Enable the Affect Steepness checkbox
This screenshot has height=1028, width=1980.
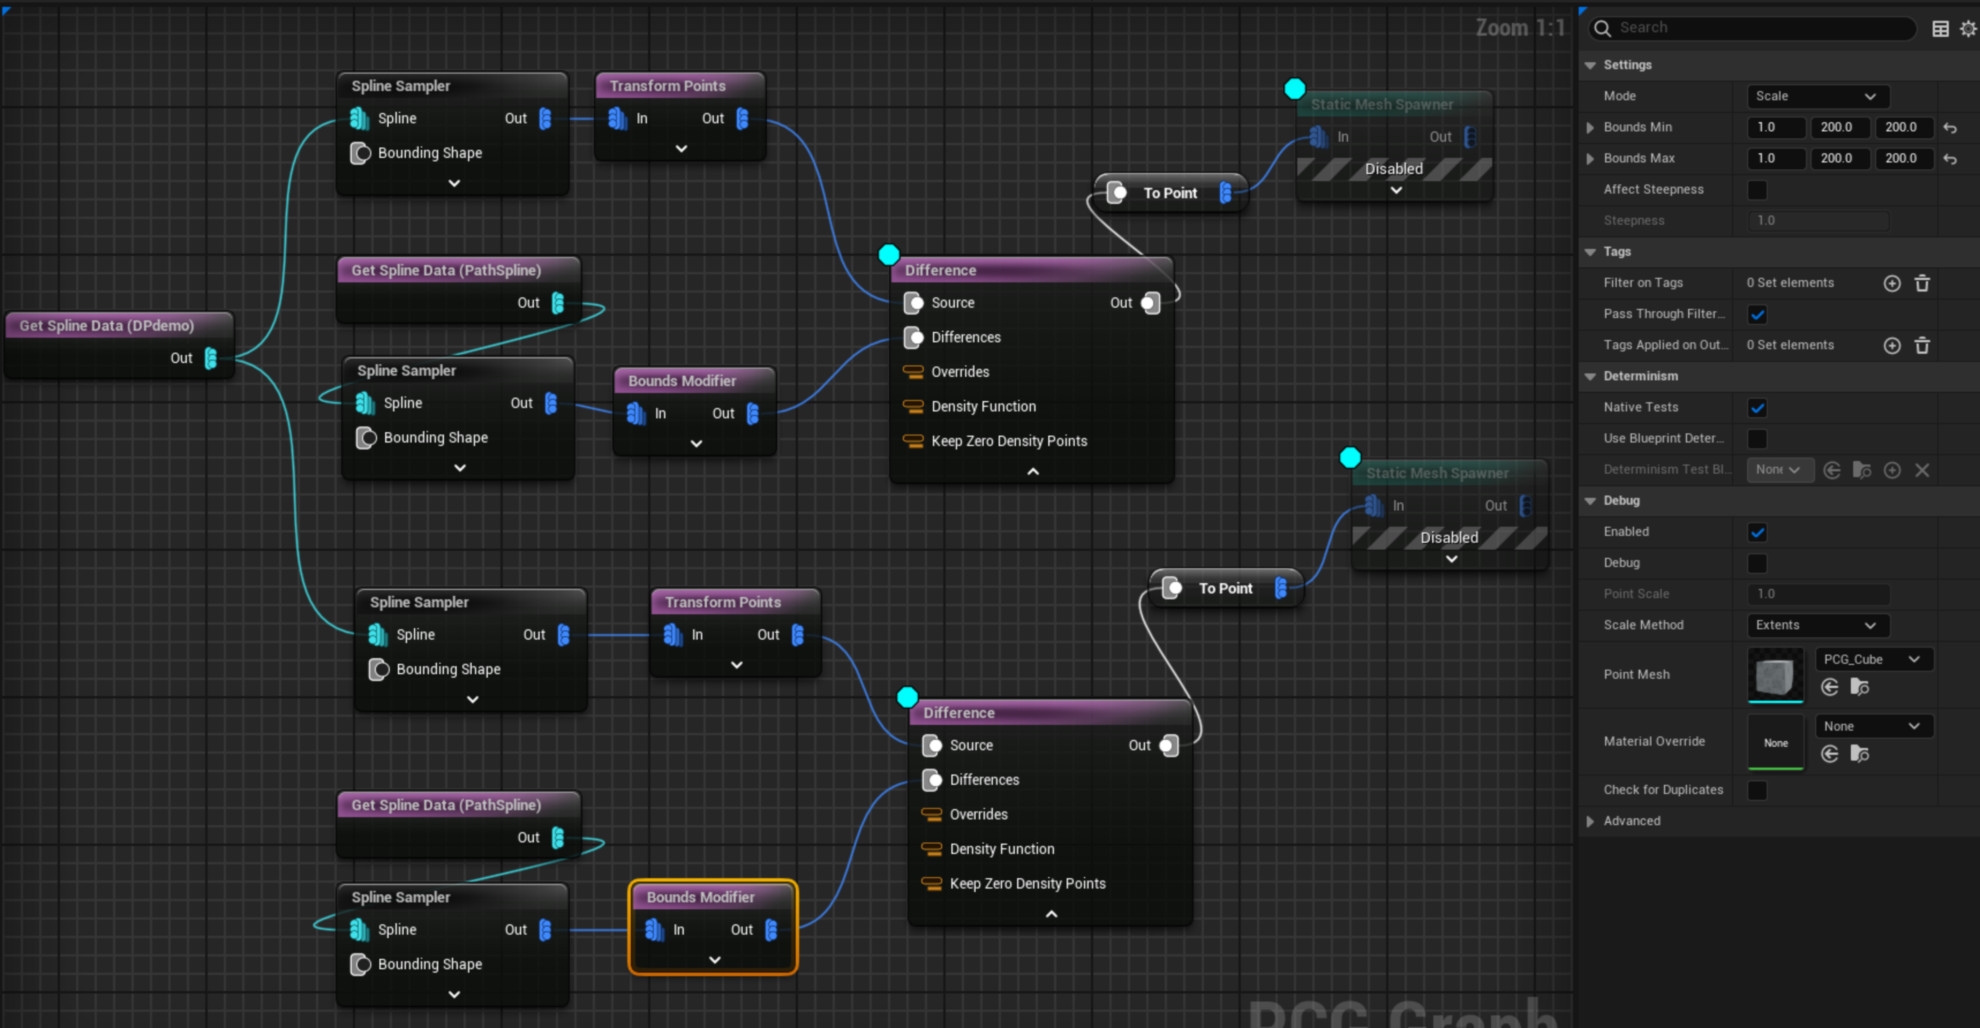click(x=1757, y=190)
